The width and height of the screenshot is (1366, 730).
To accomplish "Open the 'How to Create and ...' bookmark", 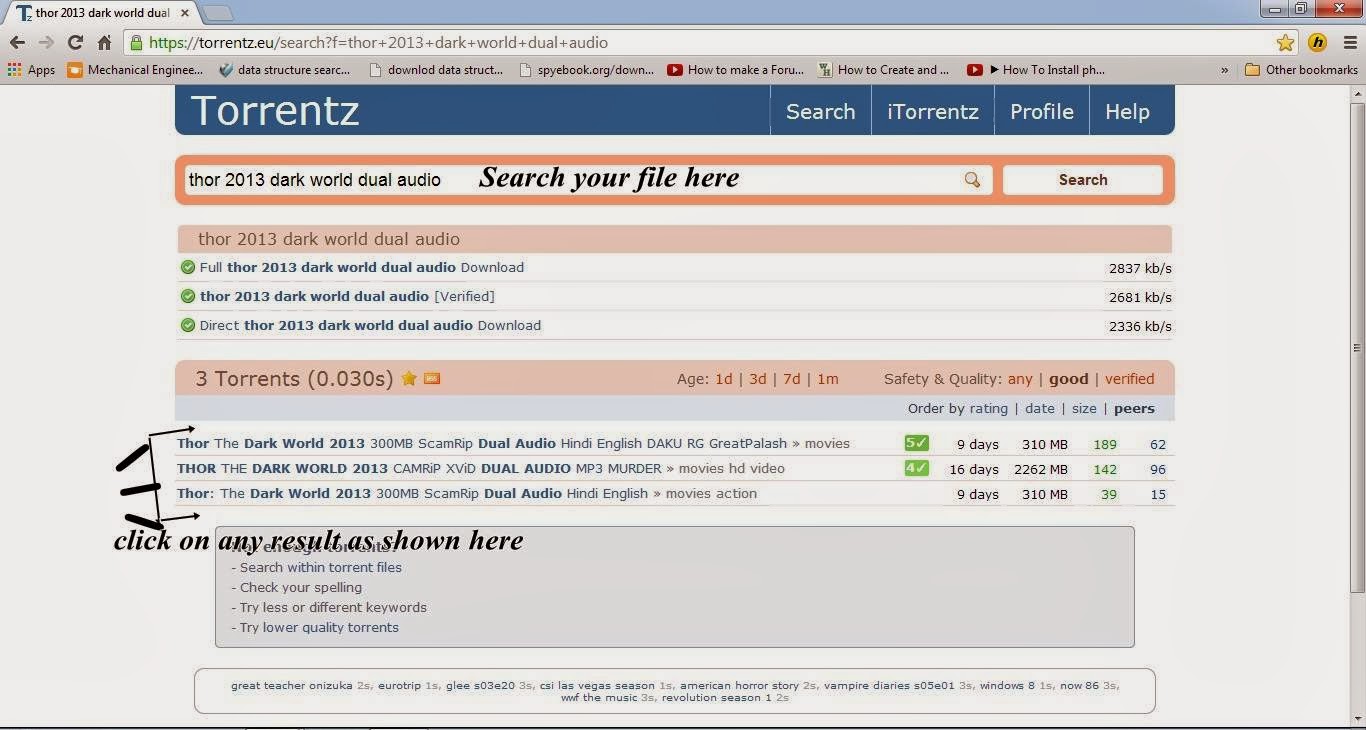I will pos(883,70).
